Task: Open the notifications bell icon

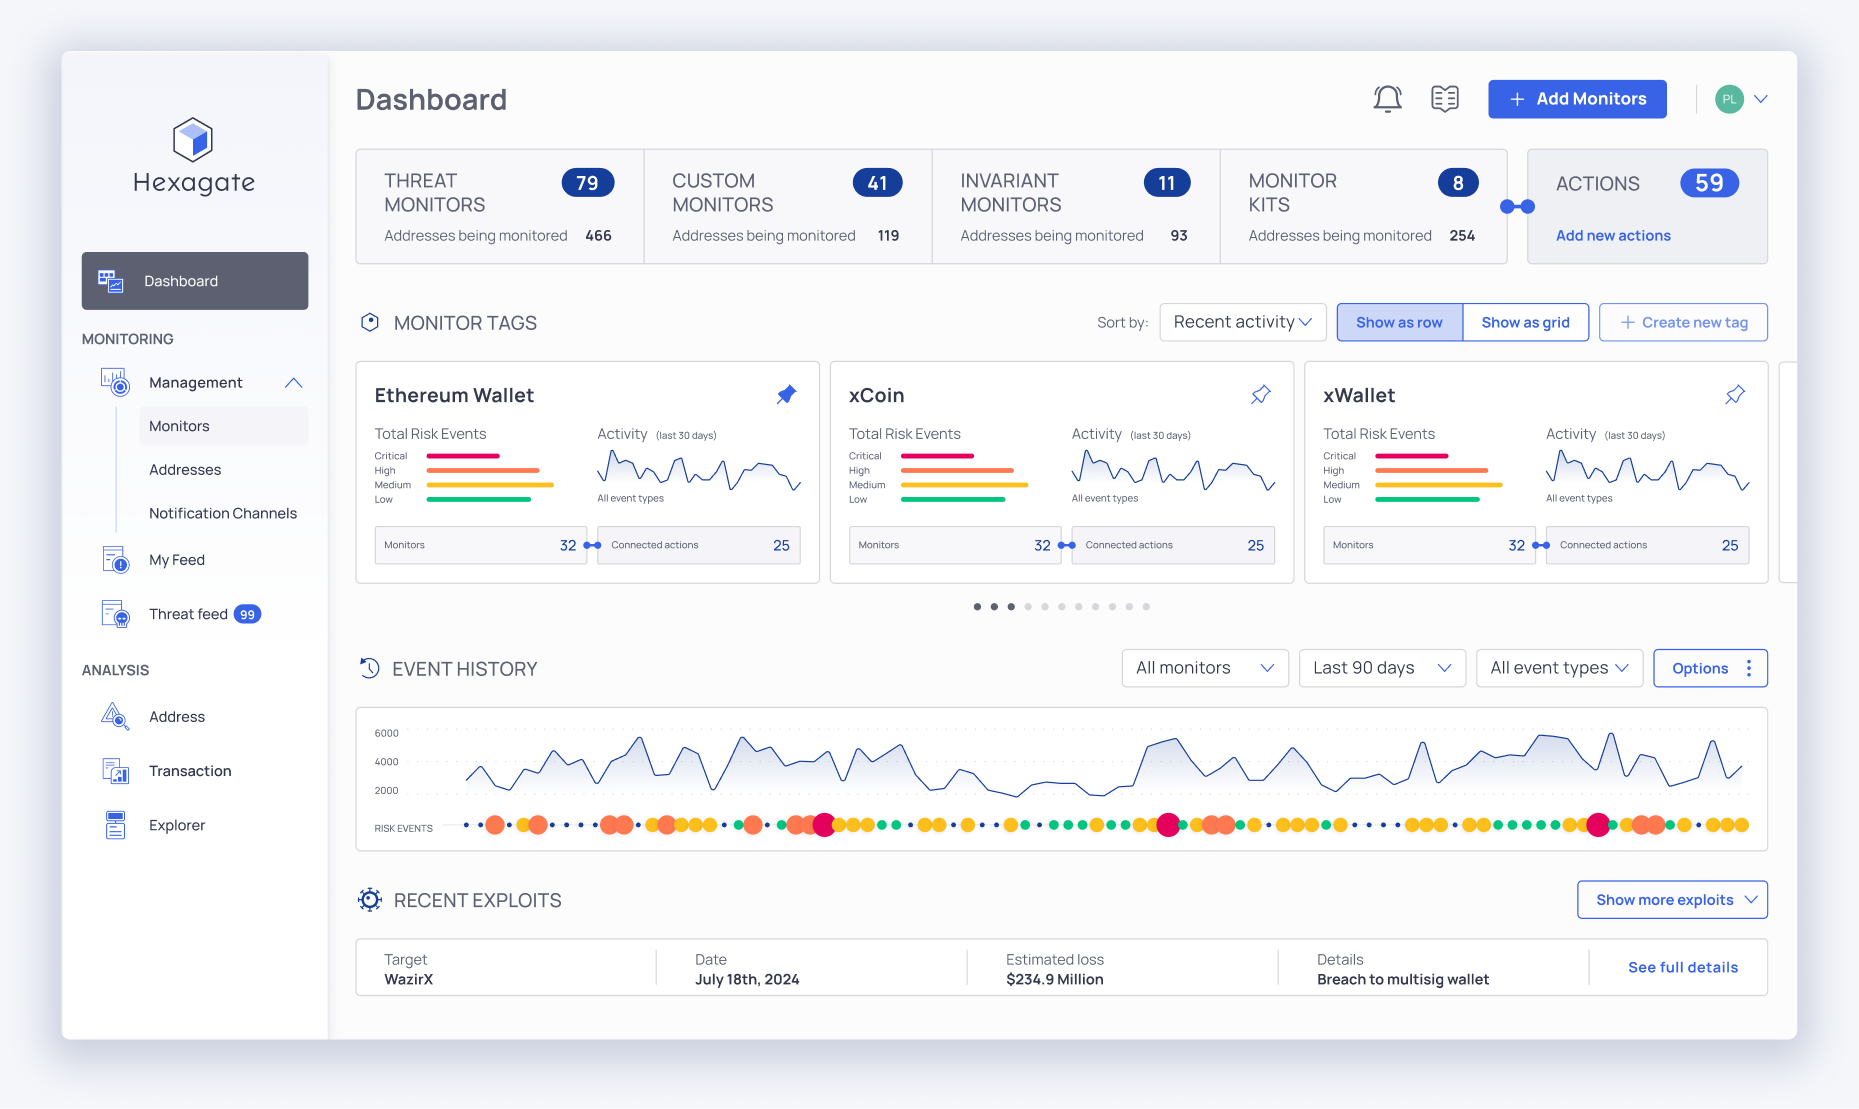Action: (x=1387, y=99)
